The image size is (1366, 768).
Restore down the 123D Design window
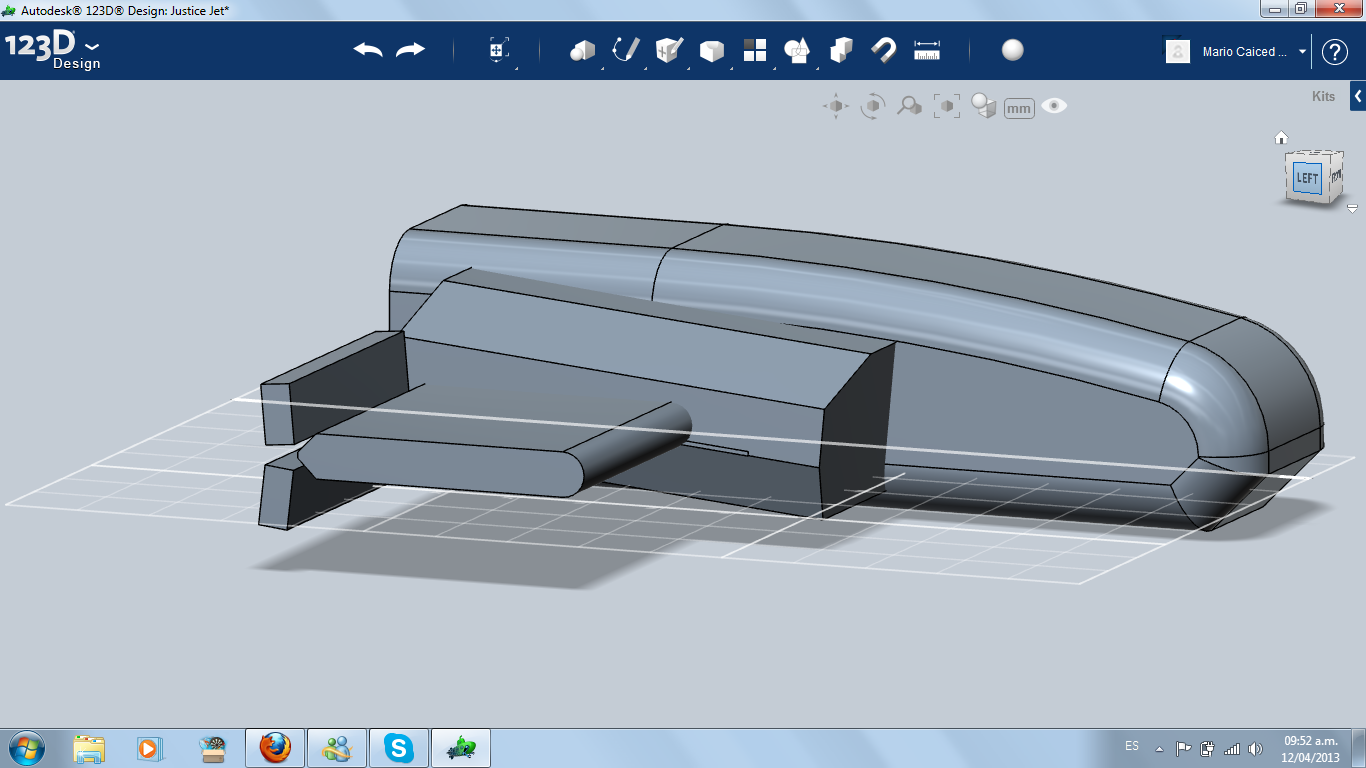(x=1300, y=9)
